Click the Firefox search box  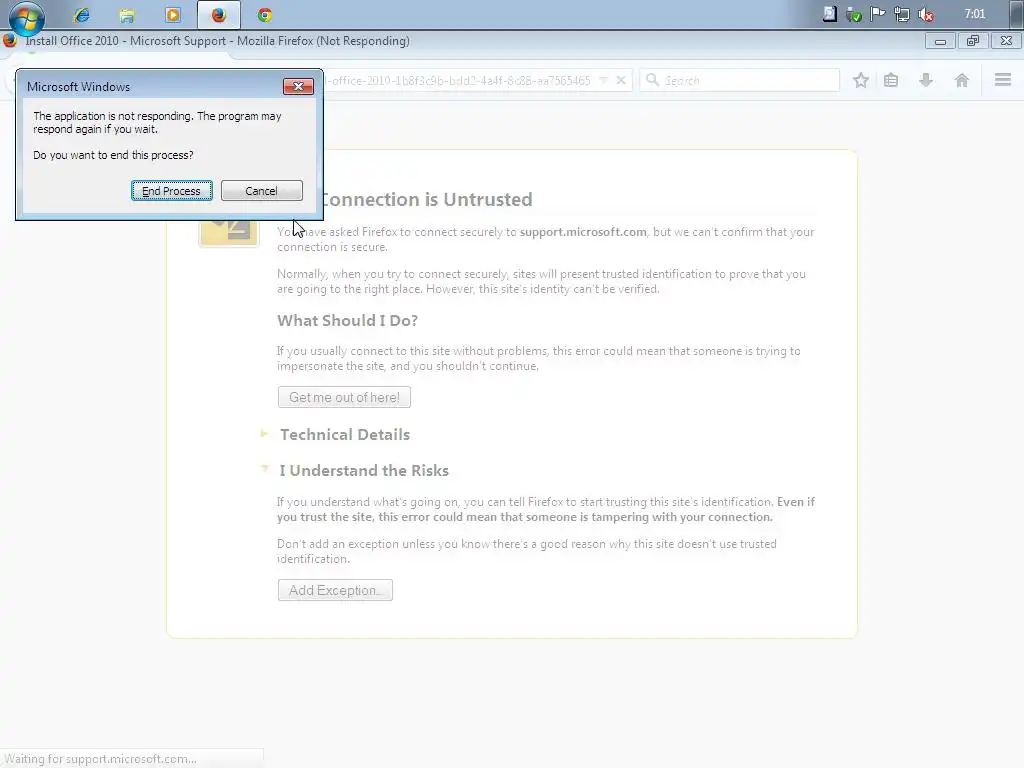coord(739,80)
